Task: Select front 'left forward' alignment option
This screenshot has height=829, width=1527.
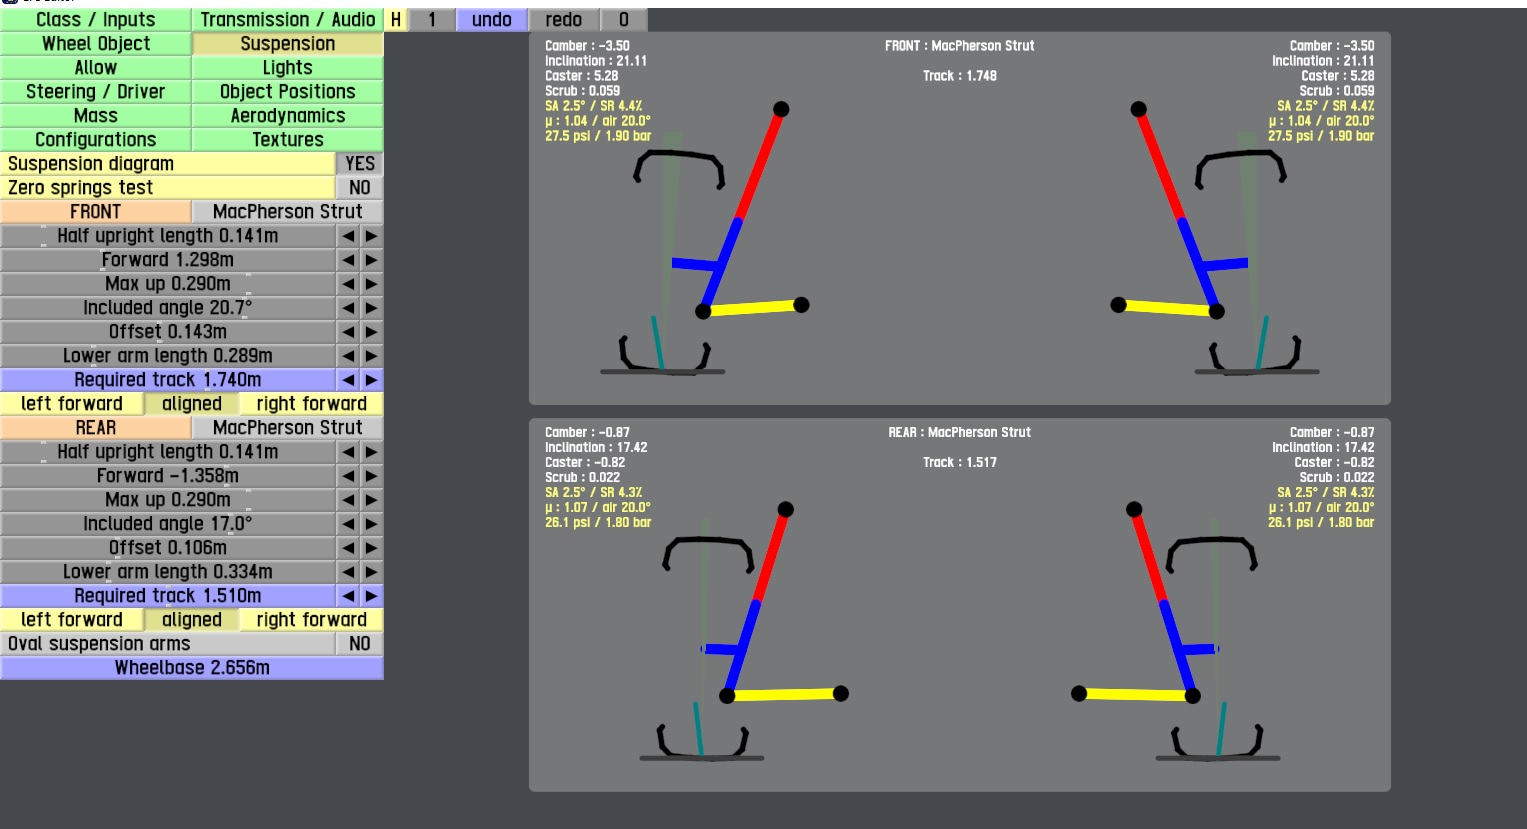Action: pyautogui.click(x=72, y=404)
